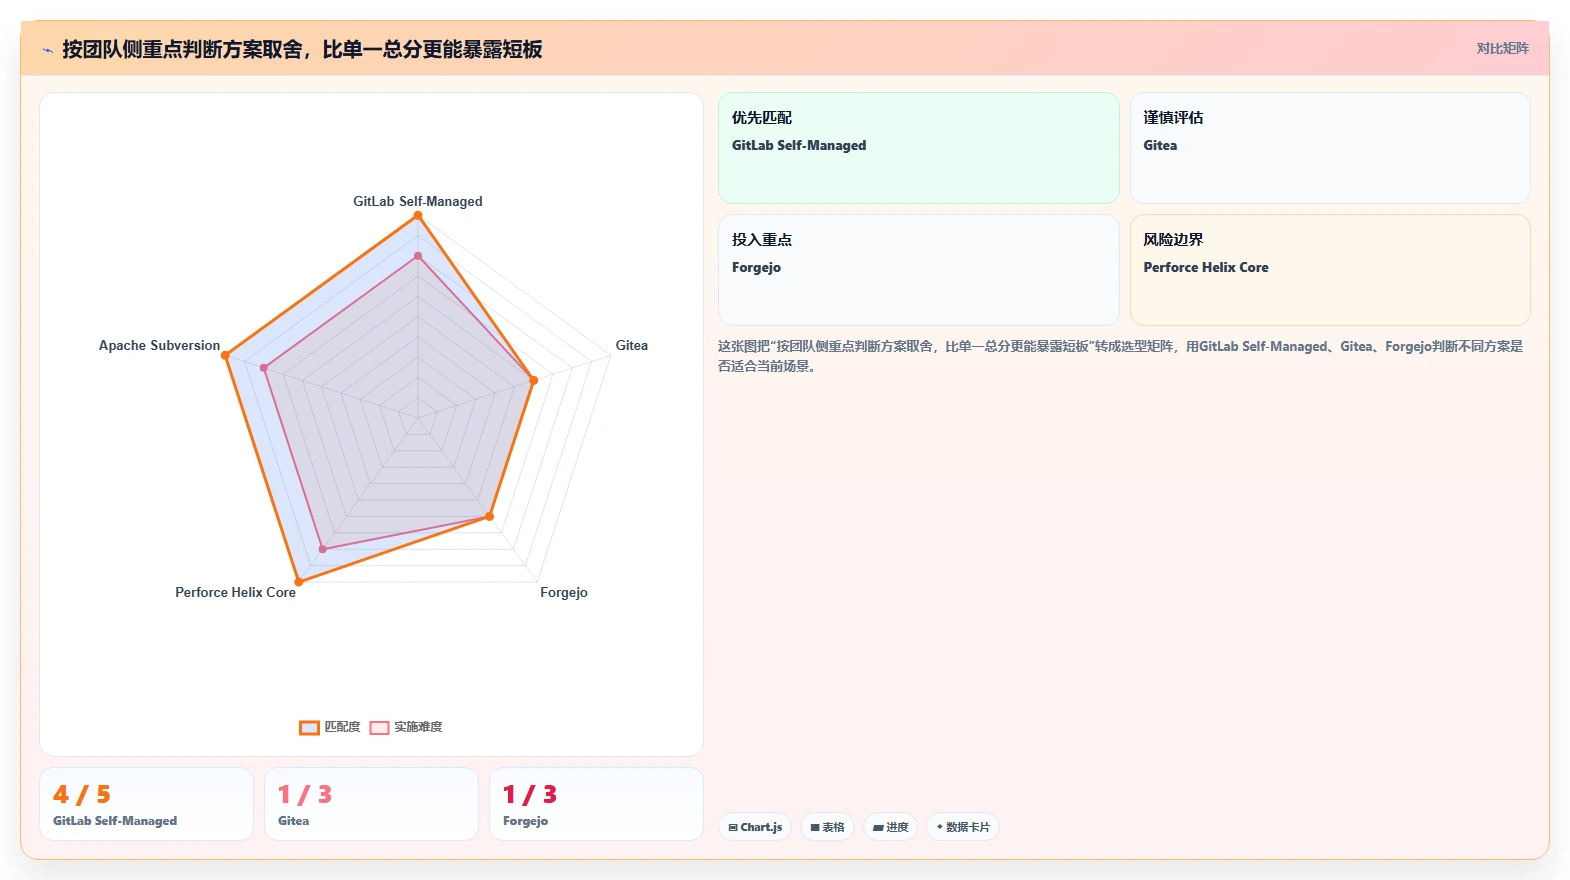Select the 进度 tag chip
Screen dimensions: 1570x880
(x=890, y=827)
